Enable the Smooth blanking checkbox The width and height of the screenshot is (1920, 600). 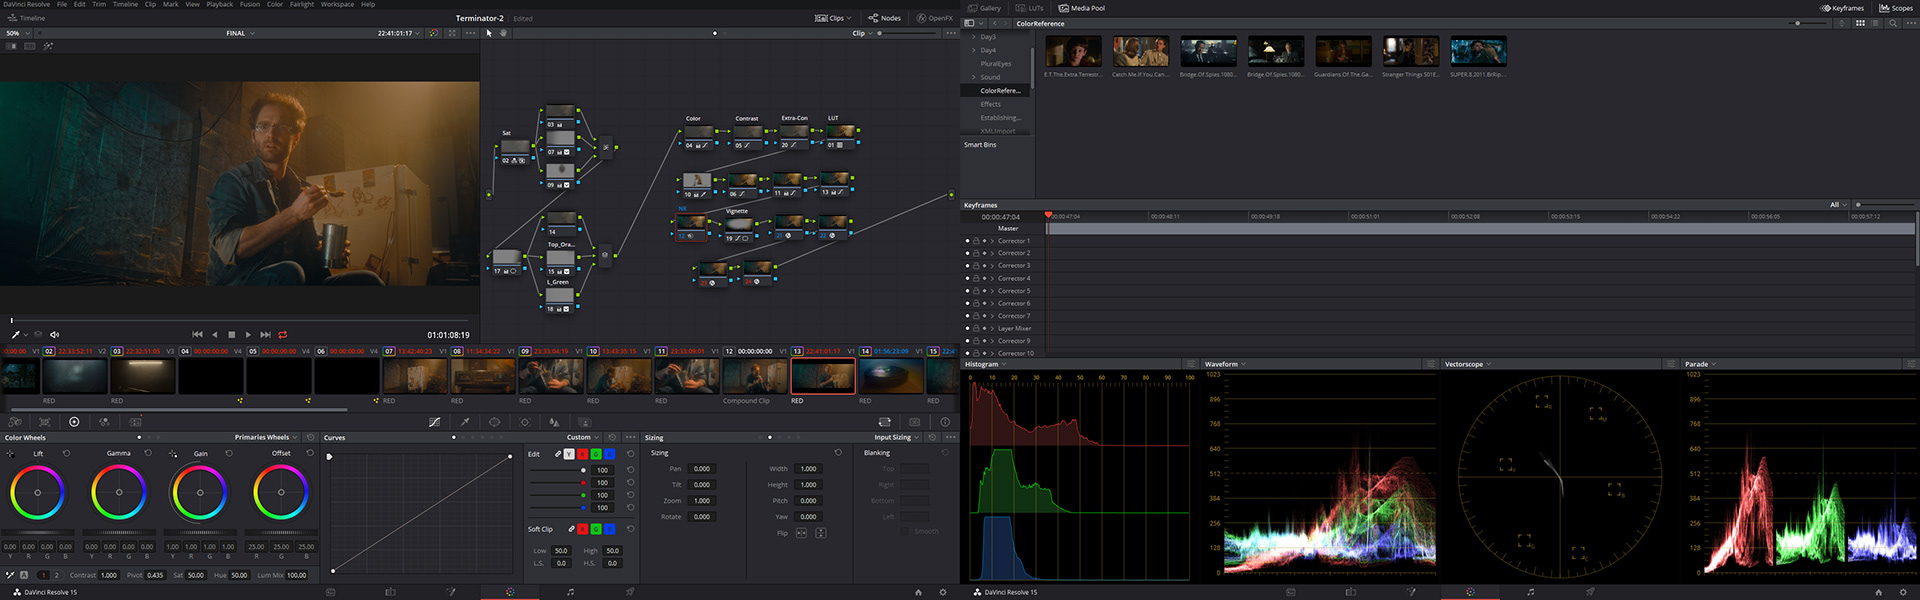tap(905, 531)
